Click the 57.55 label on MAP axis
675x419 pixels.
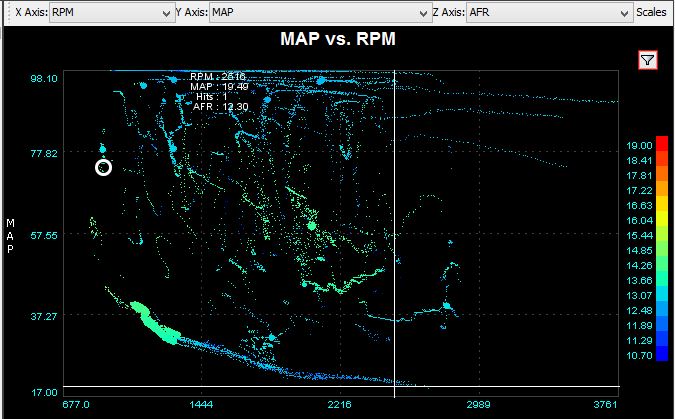(44, 235)
